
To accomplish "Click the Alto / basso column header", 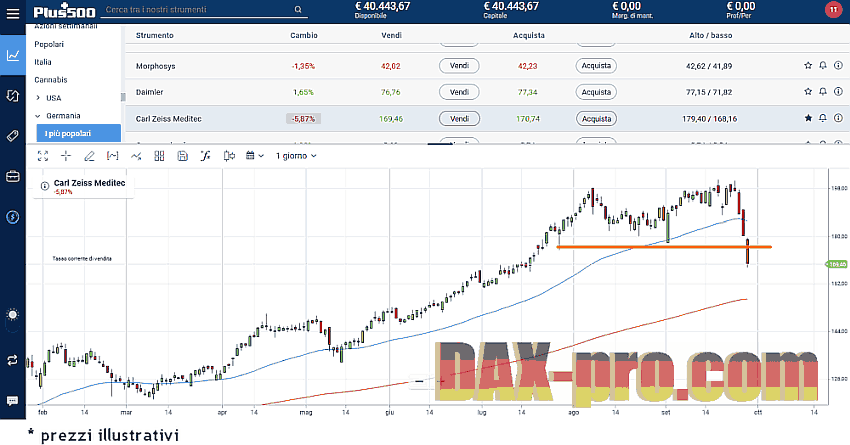I will 710,35.
